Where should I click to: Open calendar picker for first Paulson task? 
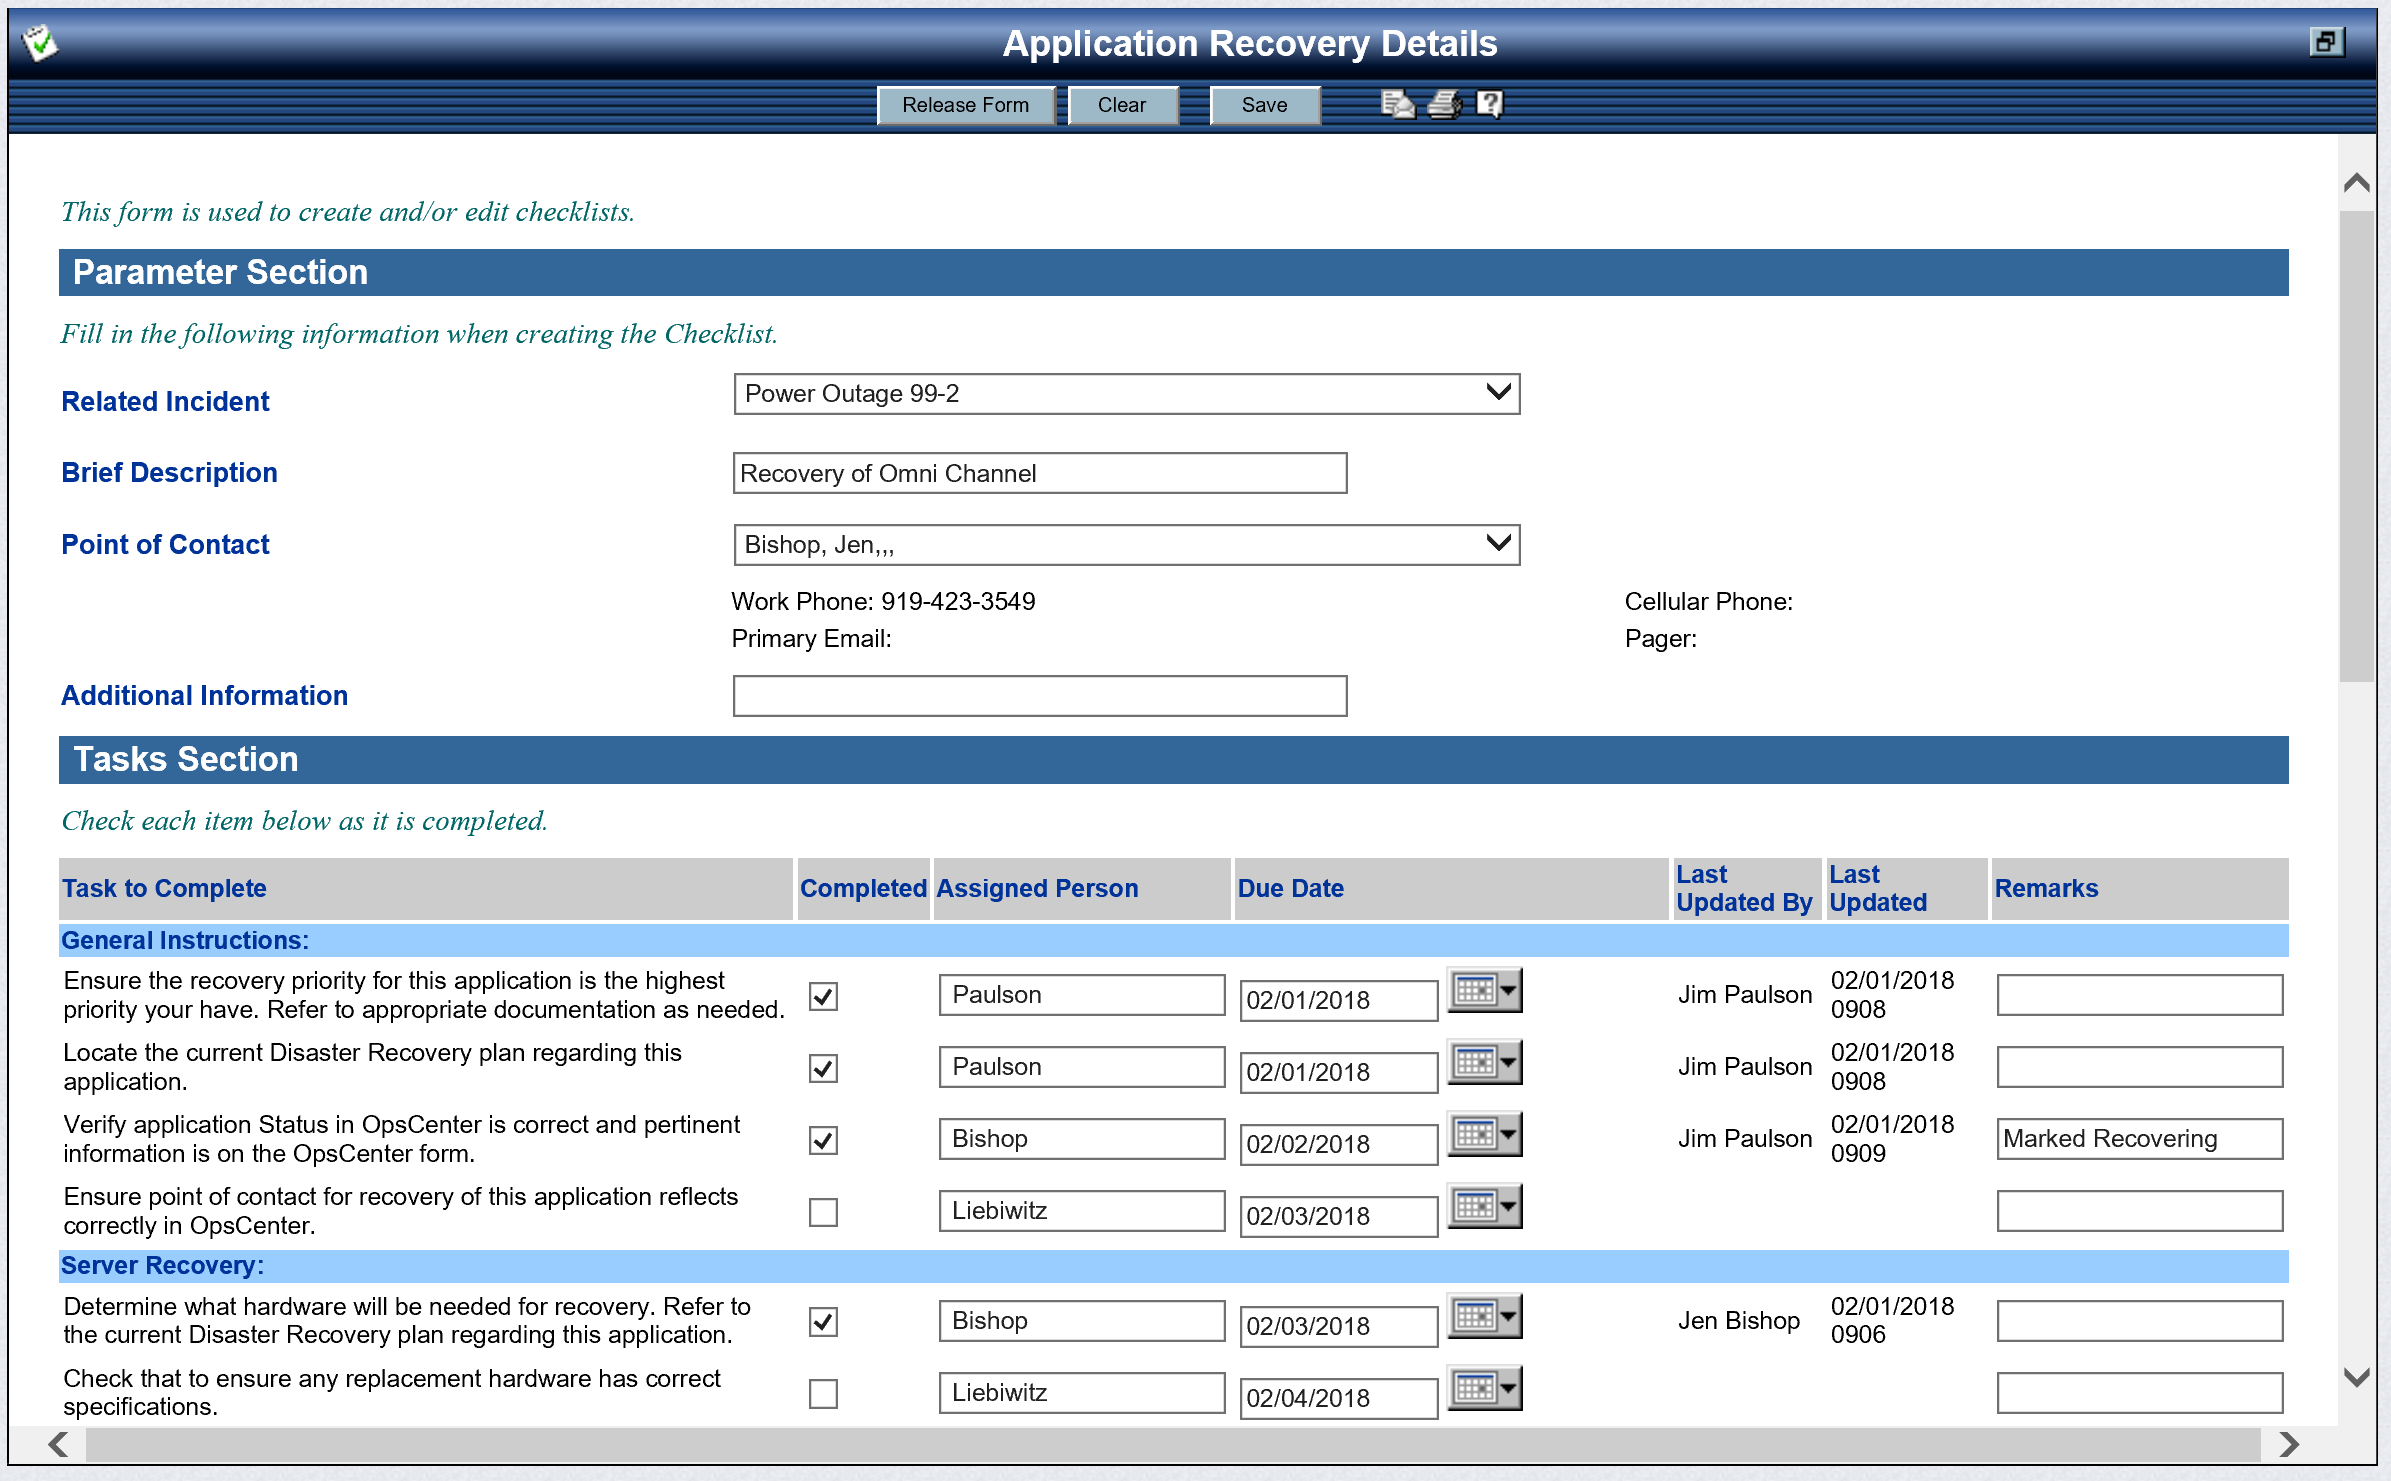[x=1485, y=991]
